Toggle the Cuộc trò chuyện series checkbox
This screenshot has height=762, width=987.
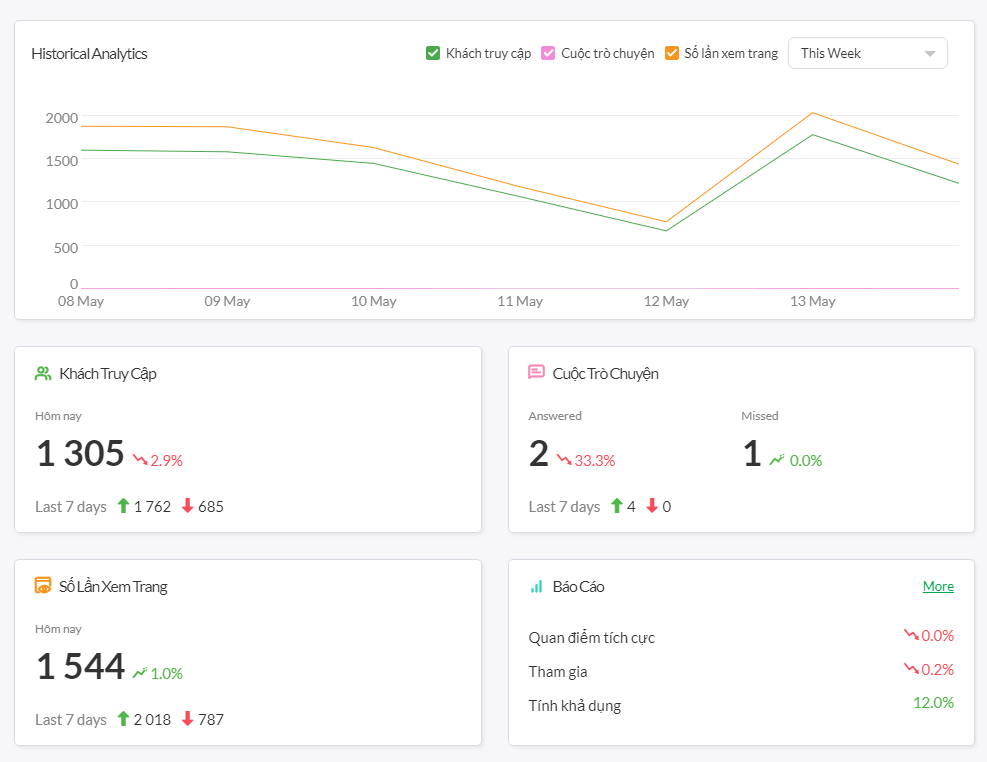[548, 53]
